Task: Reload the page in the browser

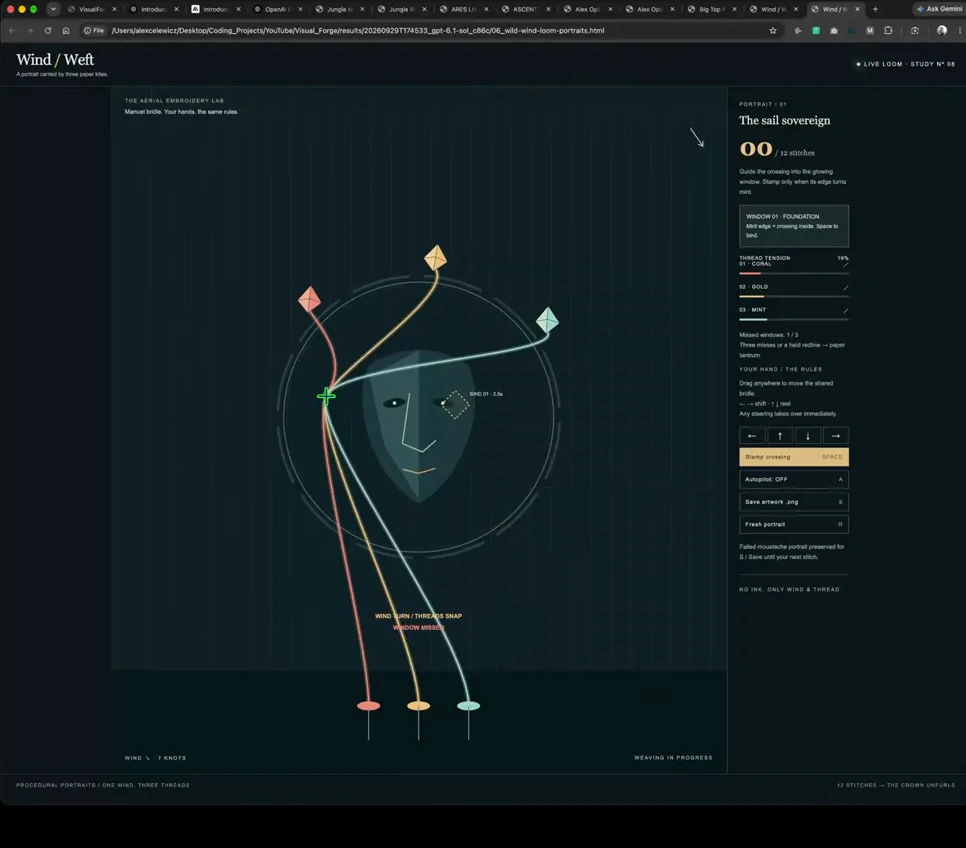Action: click(x=48, y=30)
